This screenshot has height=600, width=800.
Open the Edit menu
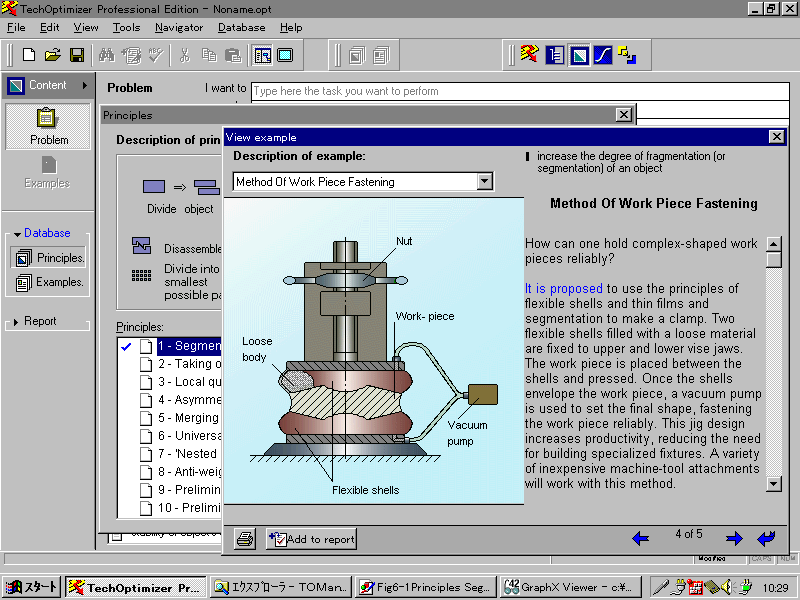click(49, 28)
